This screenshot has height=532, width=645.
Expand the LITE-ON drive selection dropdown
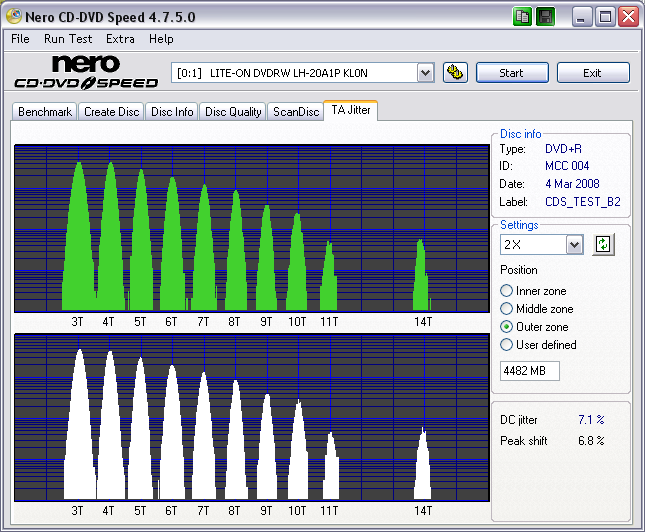[x=425, y=73]
